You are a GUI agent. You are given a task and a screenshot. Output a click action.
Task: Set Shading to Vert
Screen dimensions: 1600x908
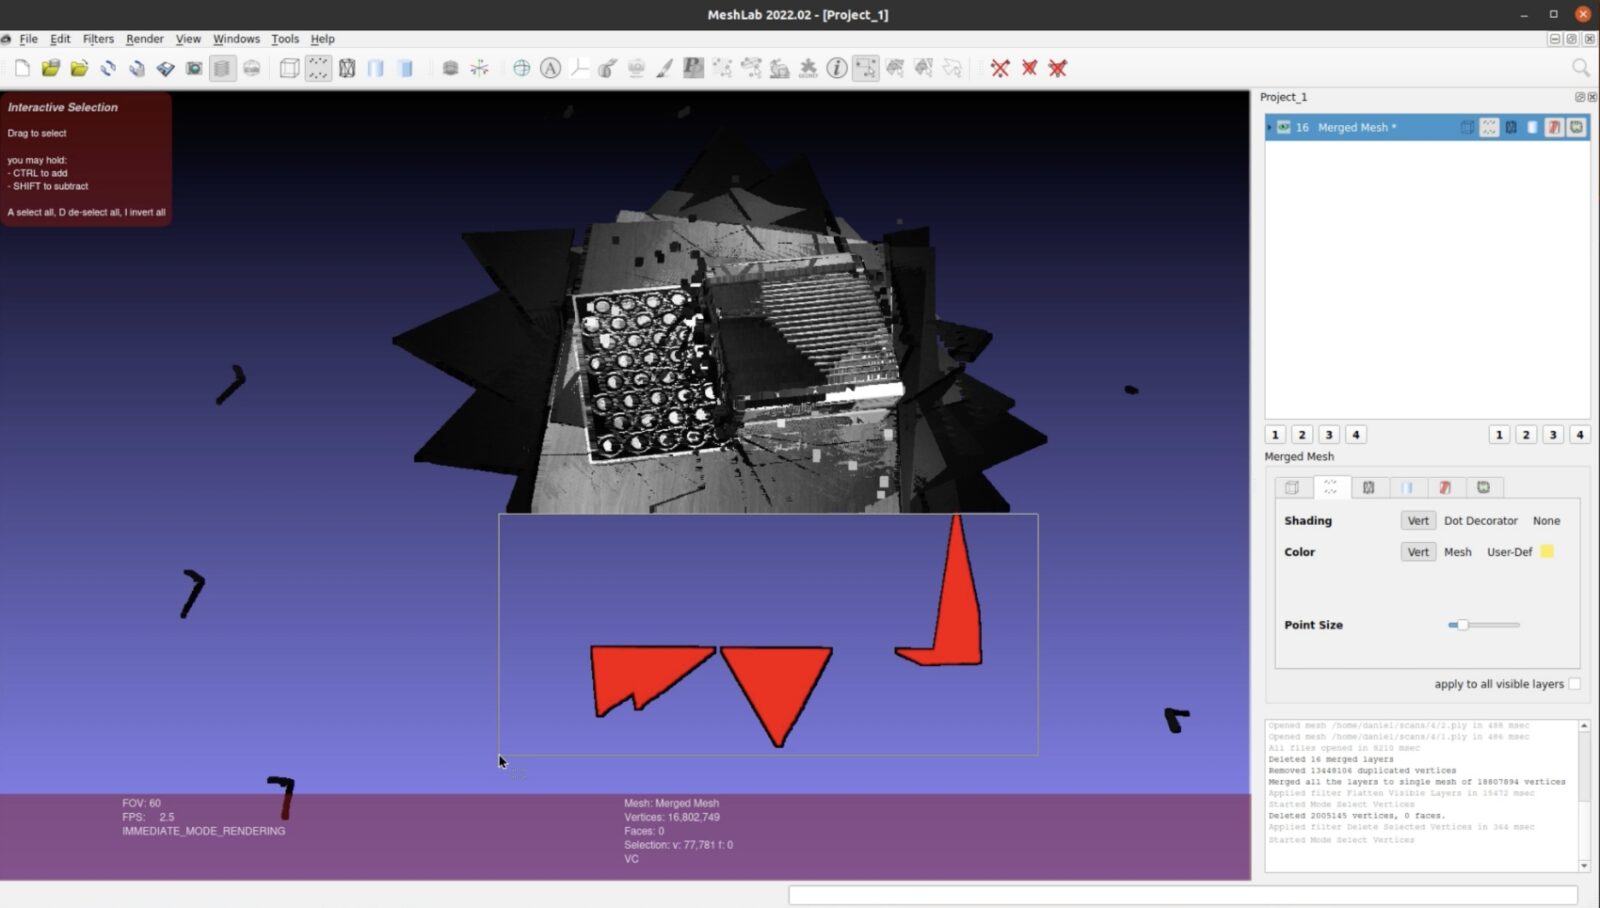click(1417, 520)
